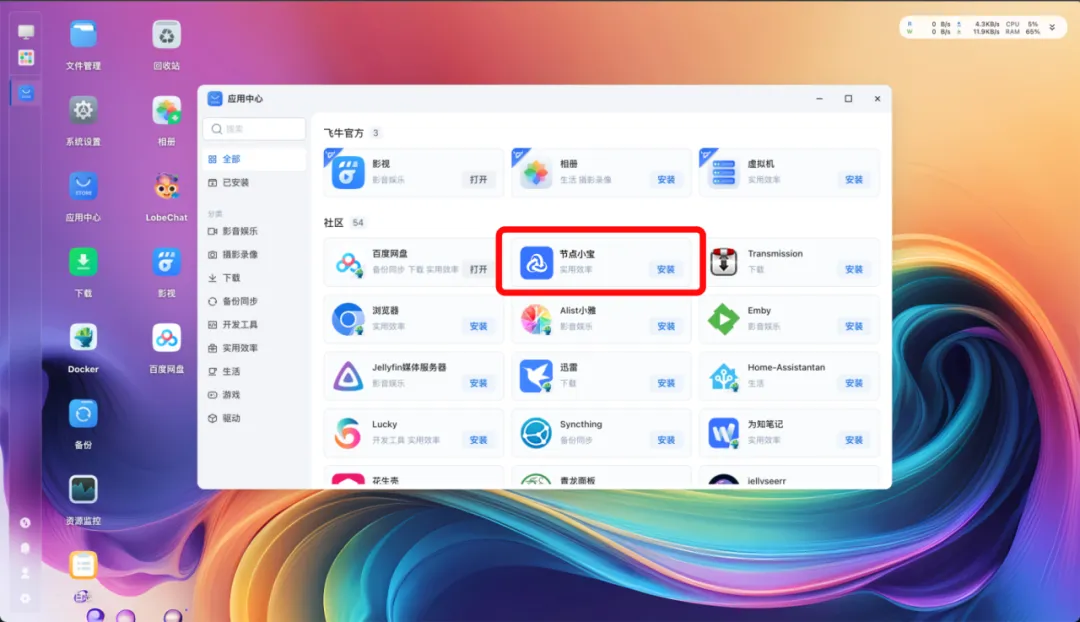Install the Syncthing app
The width and height of the screenshot is (1080, 622).
[x=666, y=440]
